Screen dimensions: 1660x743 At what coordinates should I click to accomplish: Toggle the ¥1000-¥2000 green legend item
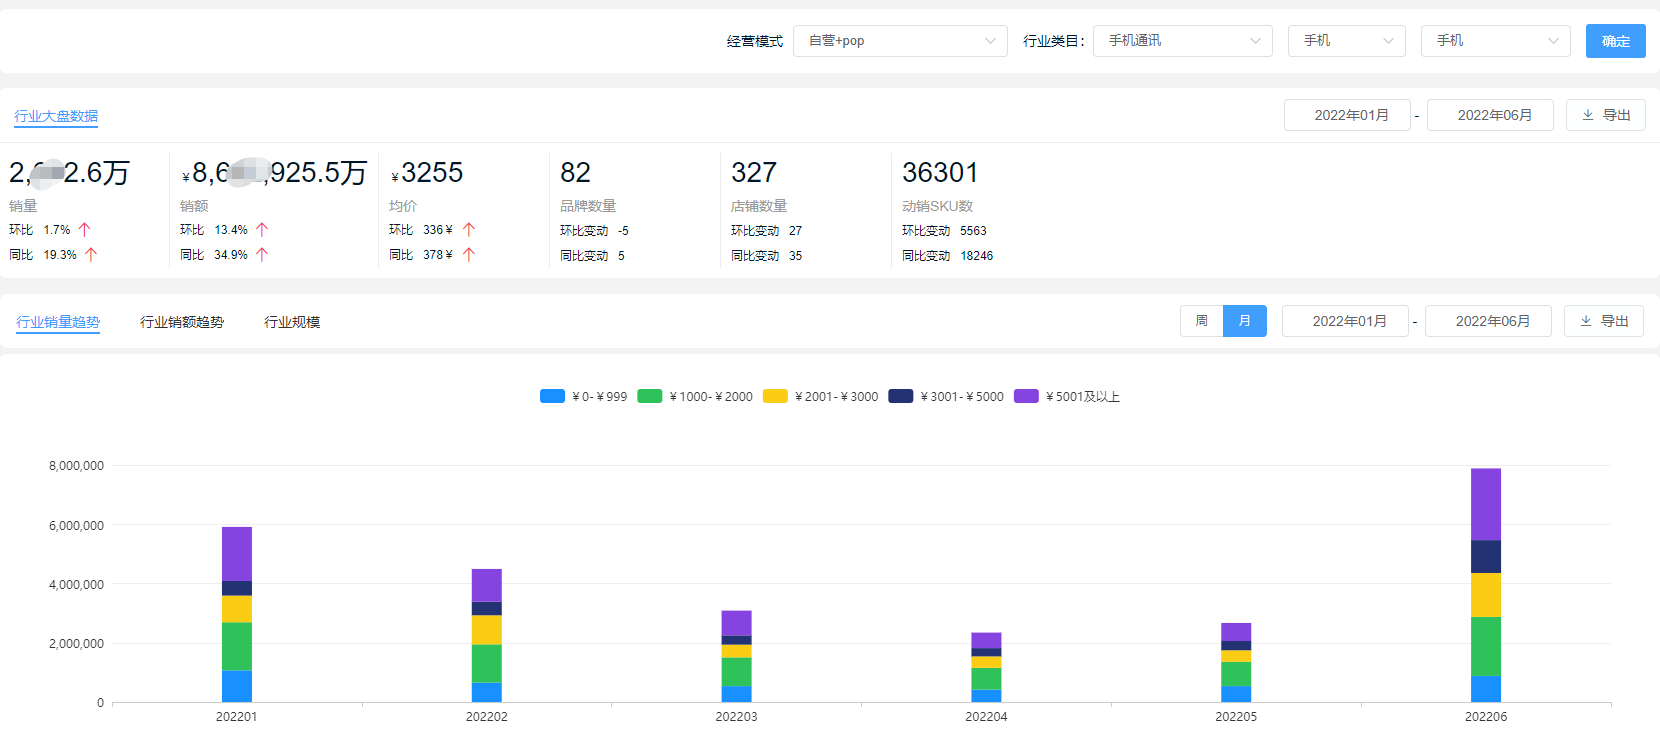tap(695, 397)
